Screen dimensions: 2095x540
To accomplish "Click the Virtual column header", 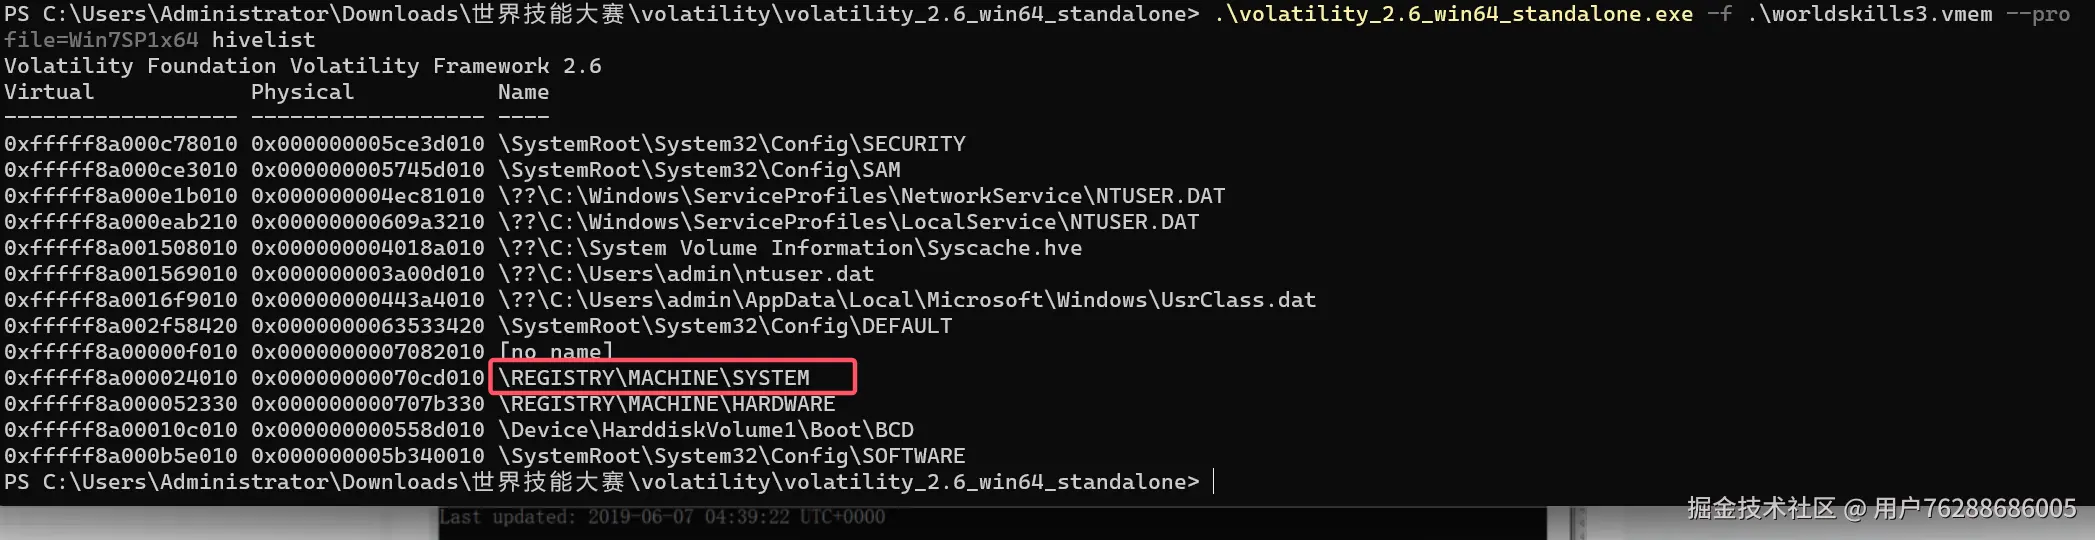I will coord(49,92).
